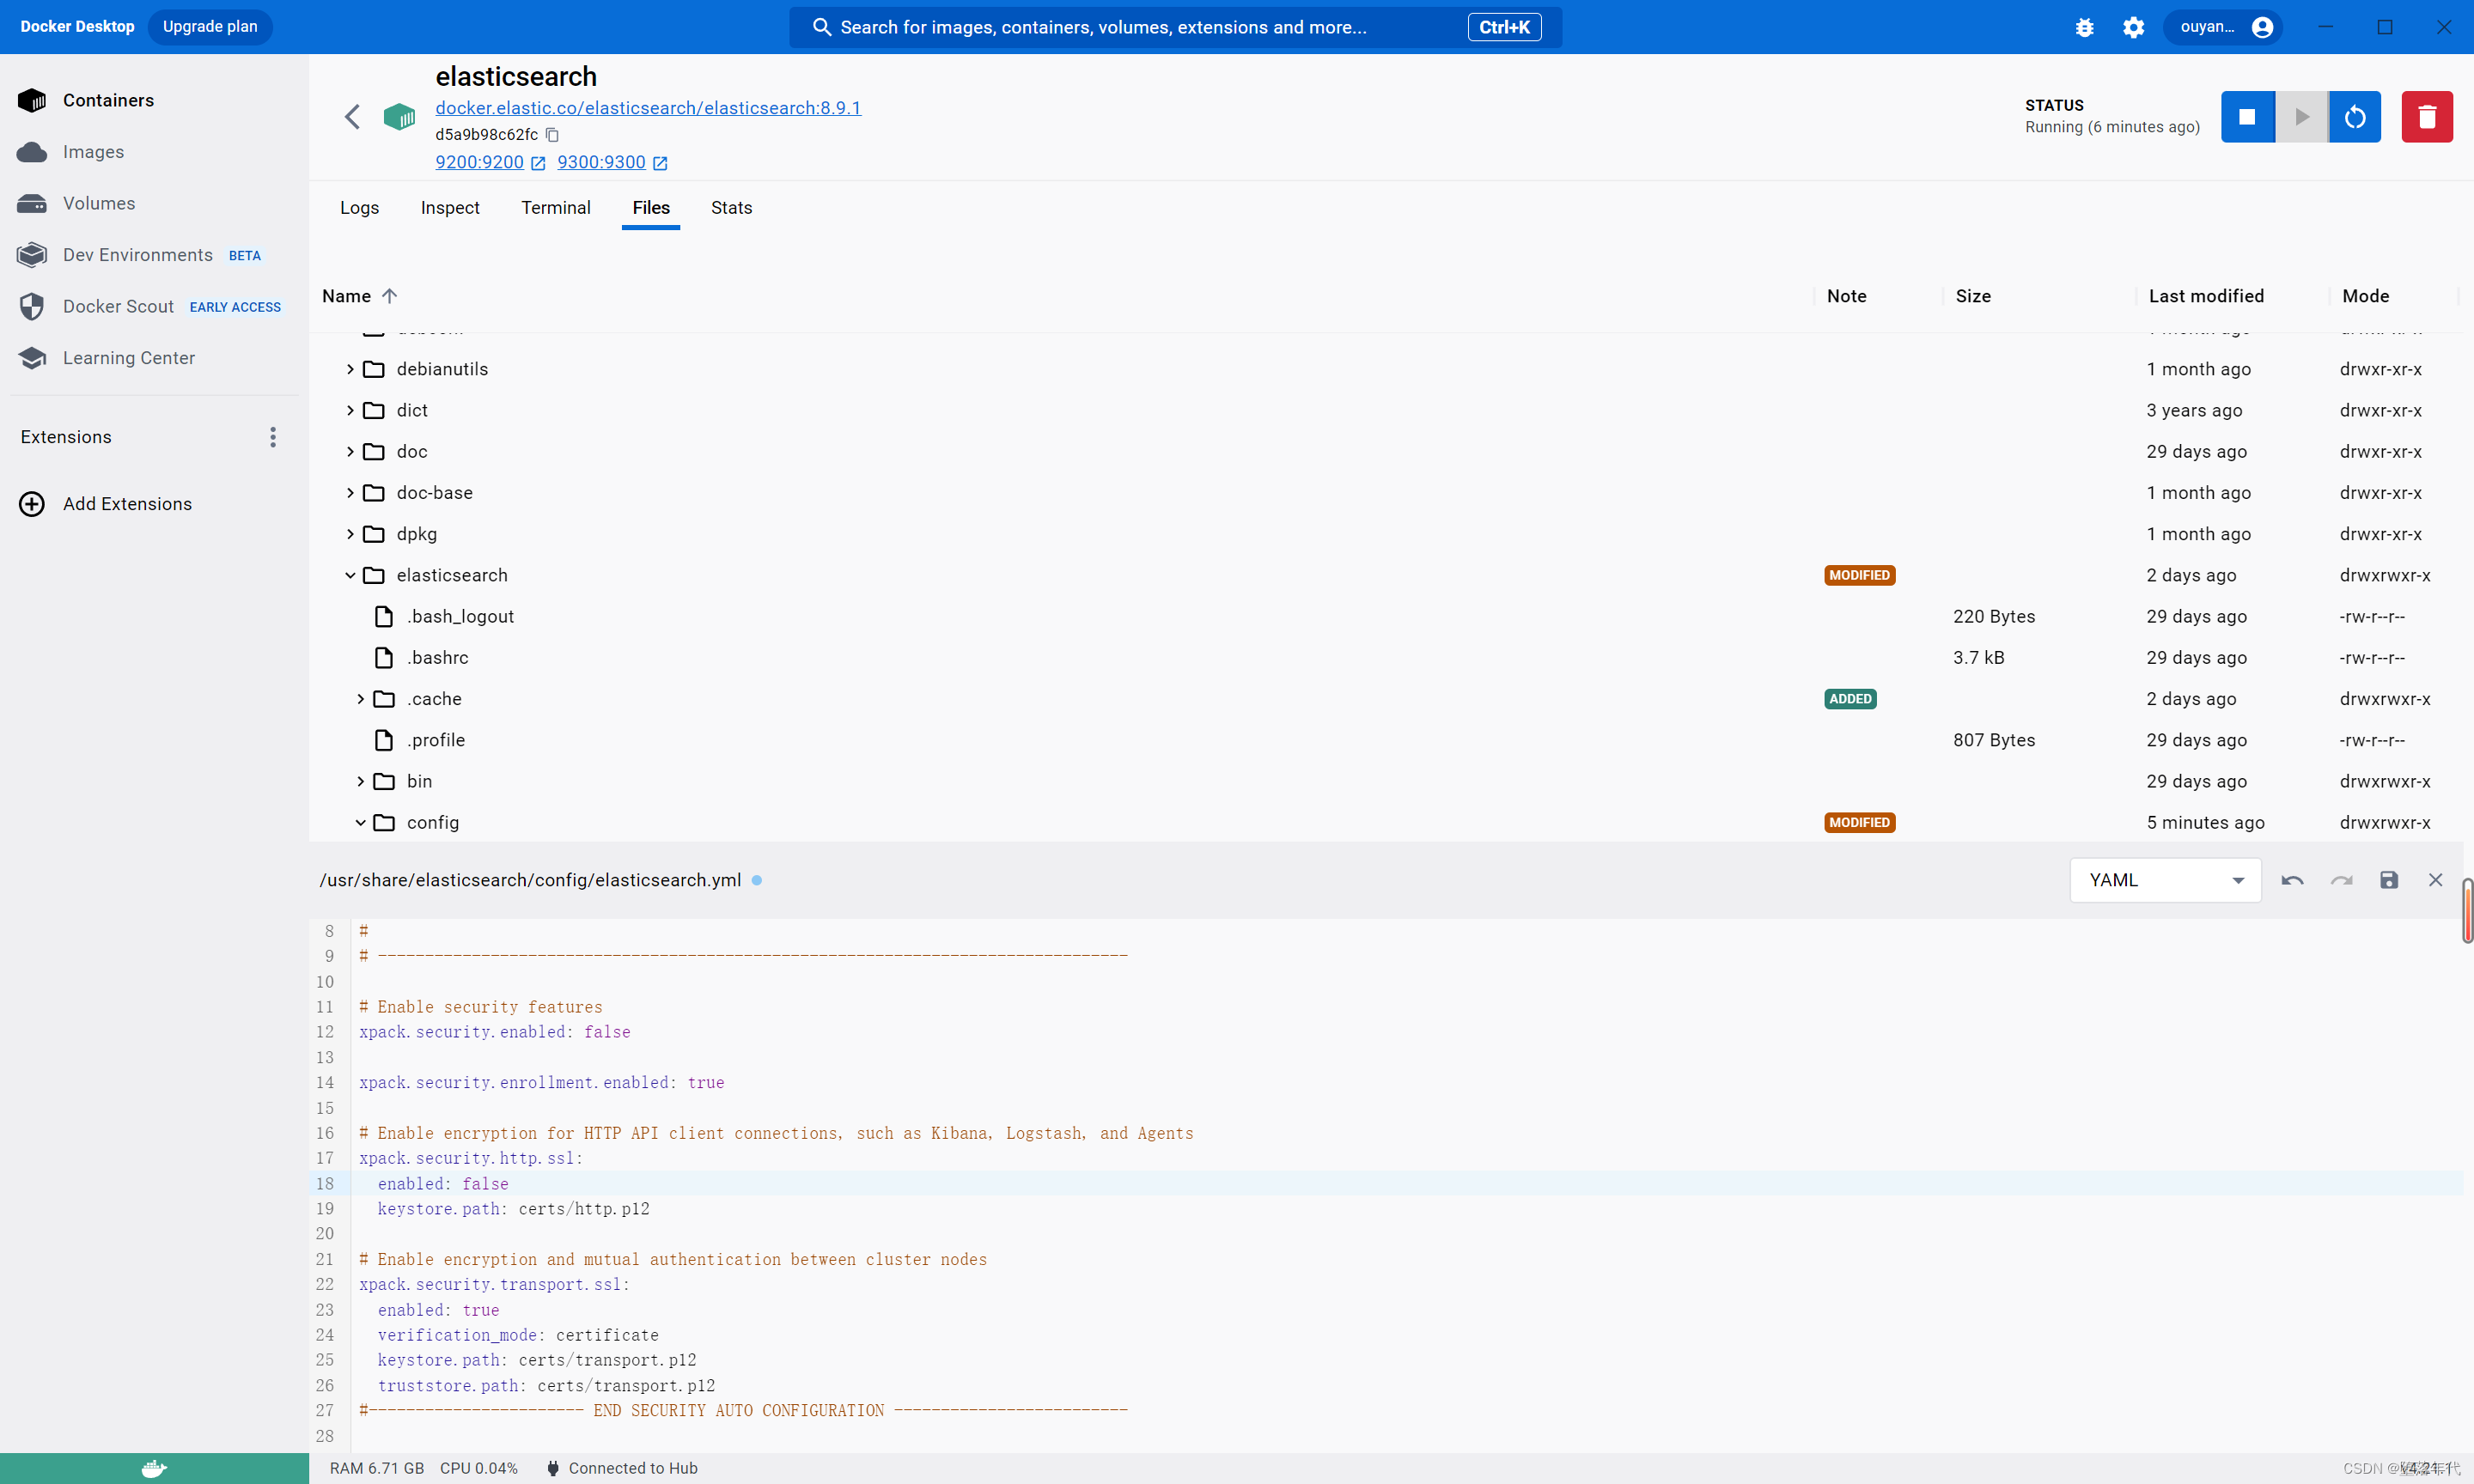
Task: Delete the container with the trash icon
Action: pos(2427,116)
